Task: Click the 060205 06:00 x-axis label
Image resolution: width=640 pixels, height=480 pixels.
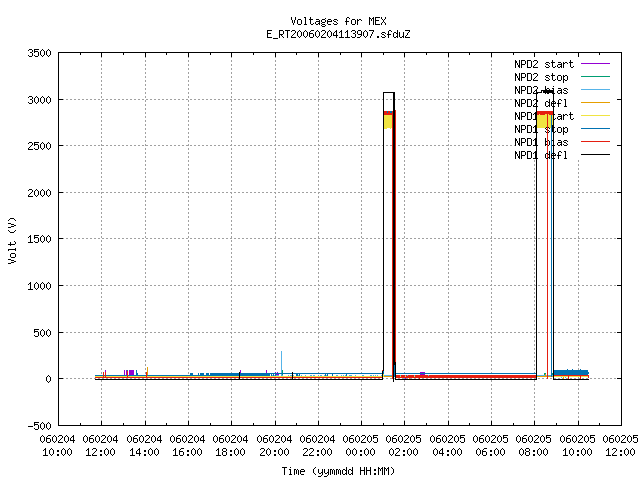Action: click(491, 446)
